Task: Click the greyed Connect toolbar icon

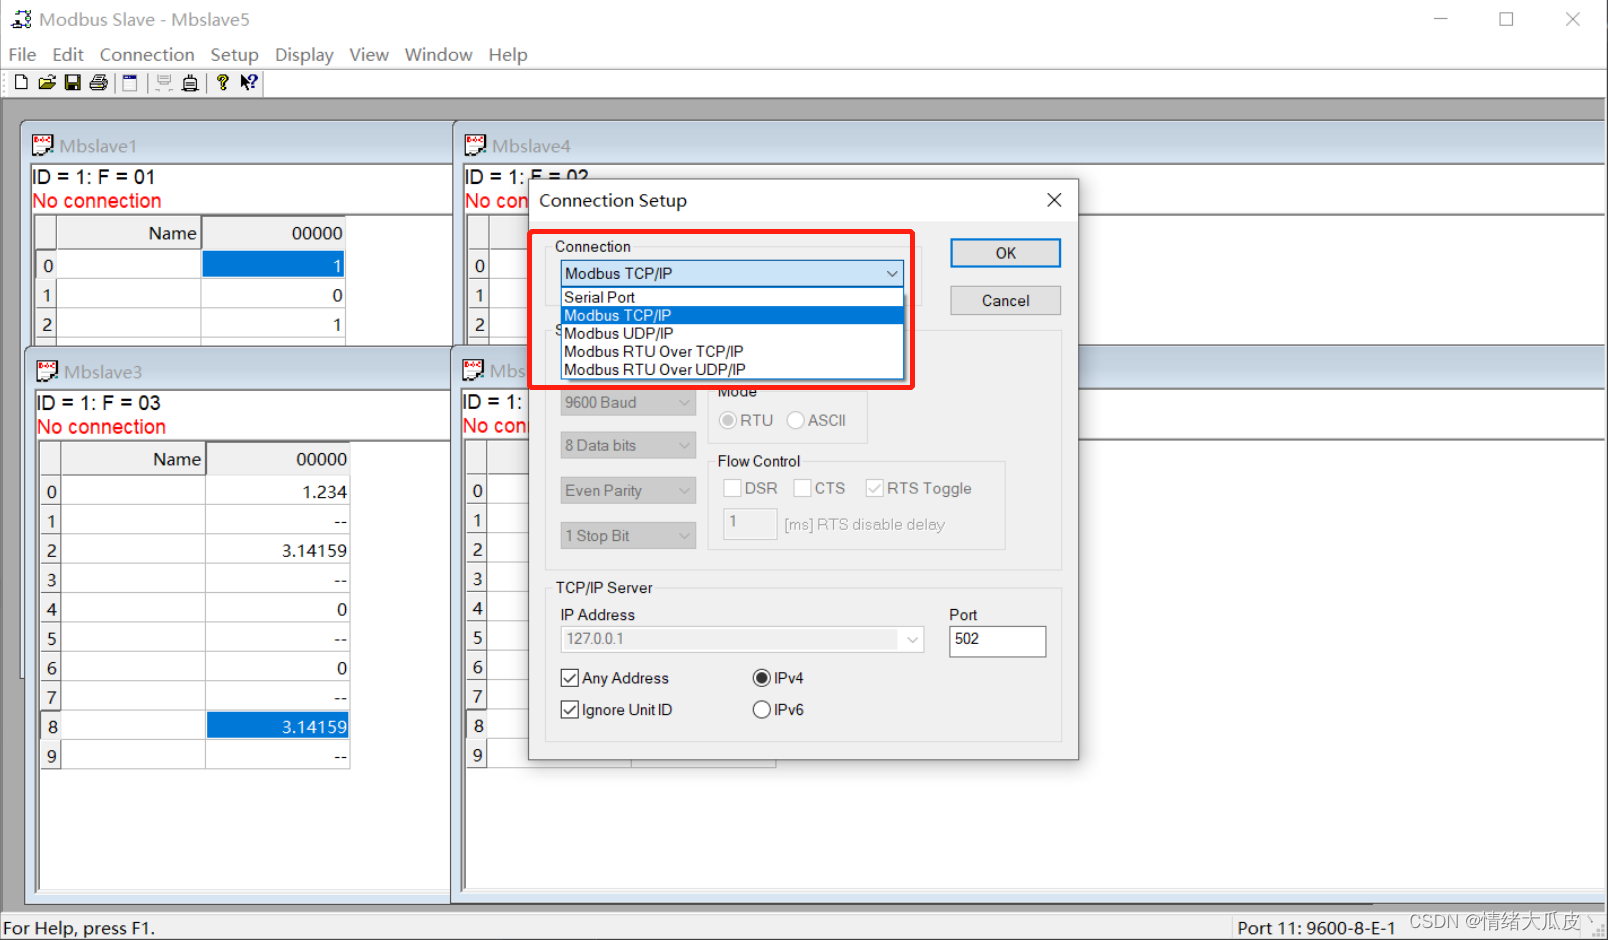Action: (x=164, y=83)
